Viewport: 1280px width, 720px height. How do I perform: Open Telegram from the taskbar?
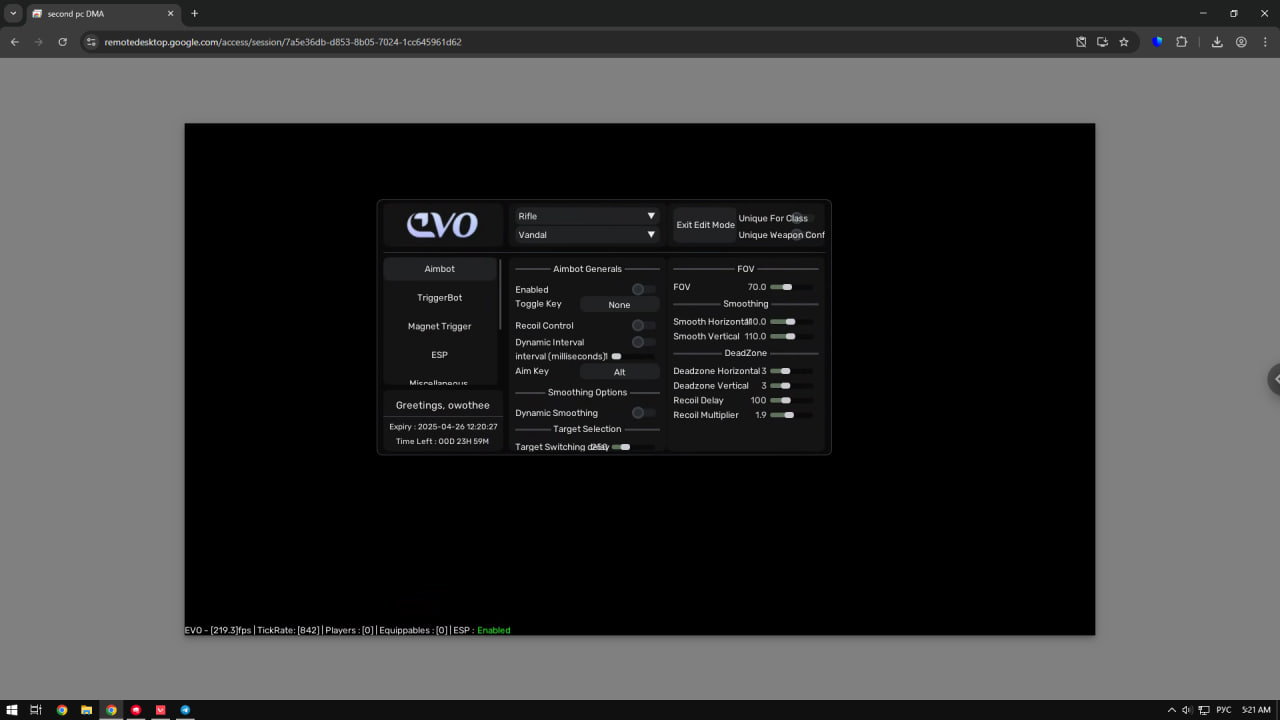(x=185, y=710)
